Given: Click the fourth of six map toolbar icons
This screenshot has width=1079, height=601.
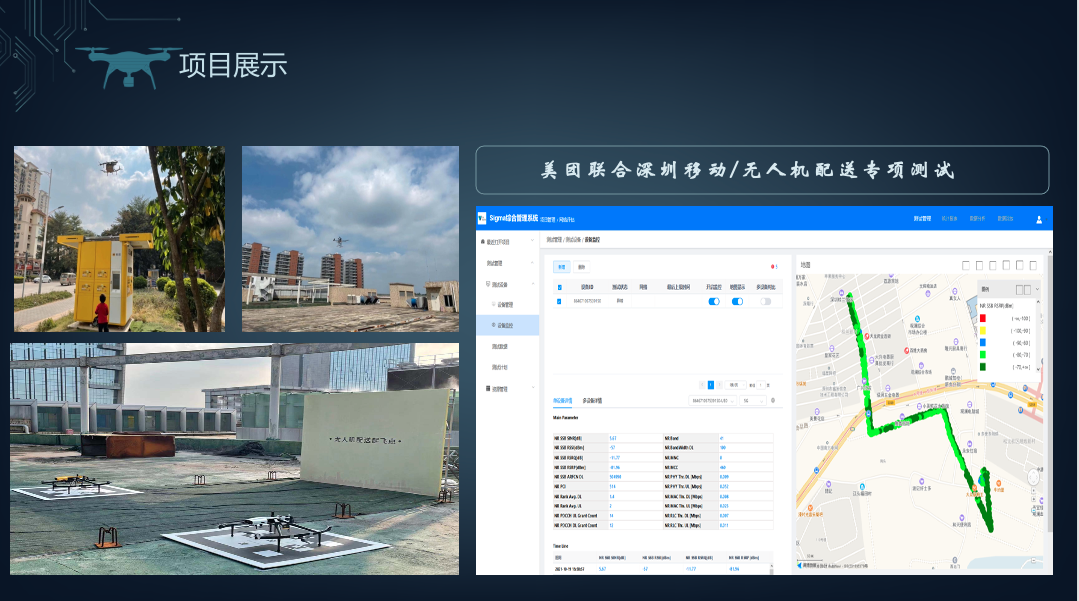Looking at the screenshot, I should (1006, 265).
